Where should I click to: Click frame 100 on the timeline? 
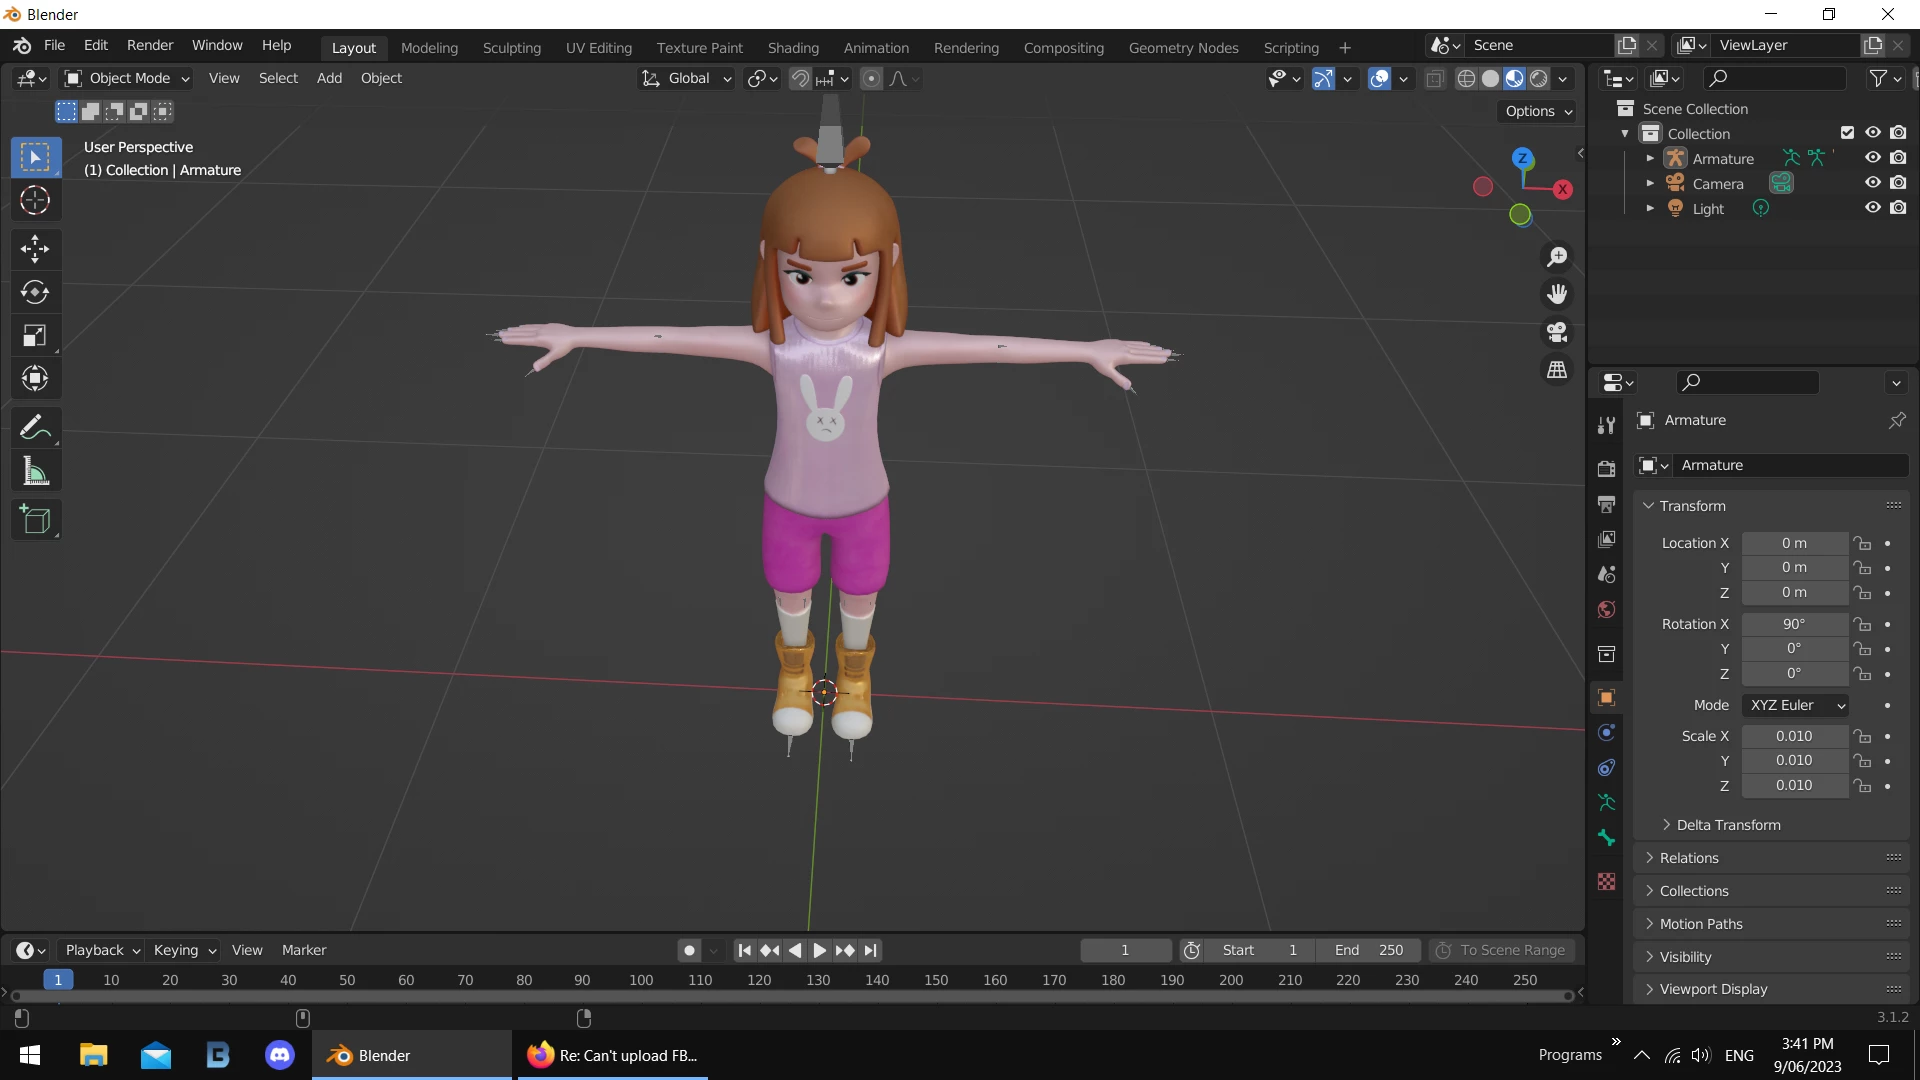click(x=641, y=980)
